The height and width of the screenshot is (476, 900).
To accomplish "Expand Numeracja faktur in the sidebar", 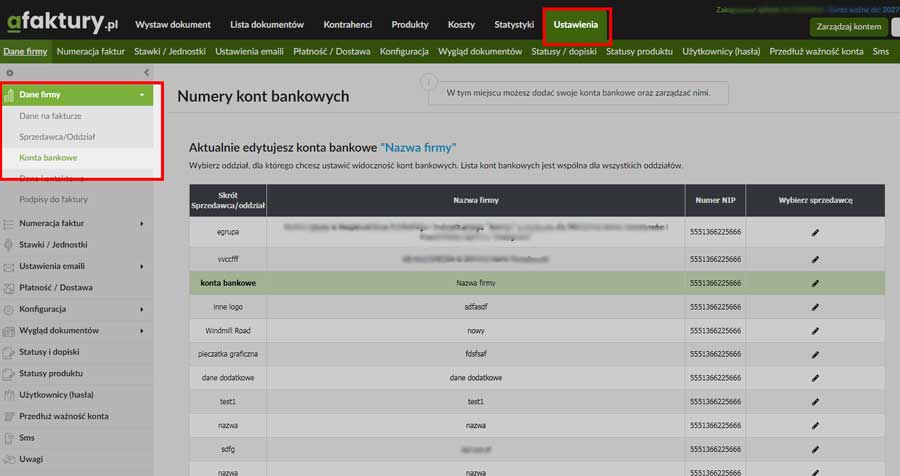I will (x=142, y=223).
